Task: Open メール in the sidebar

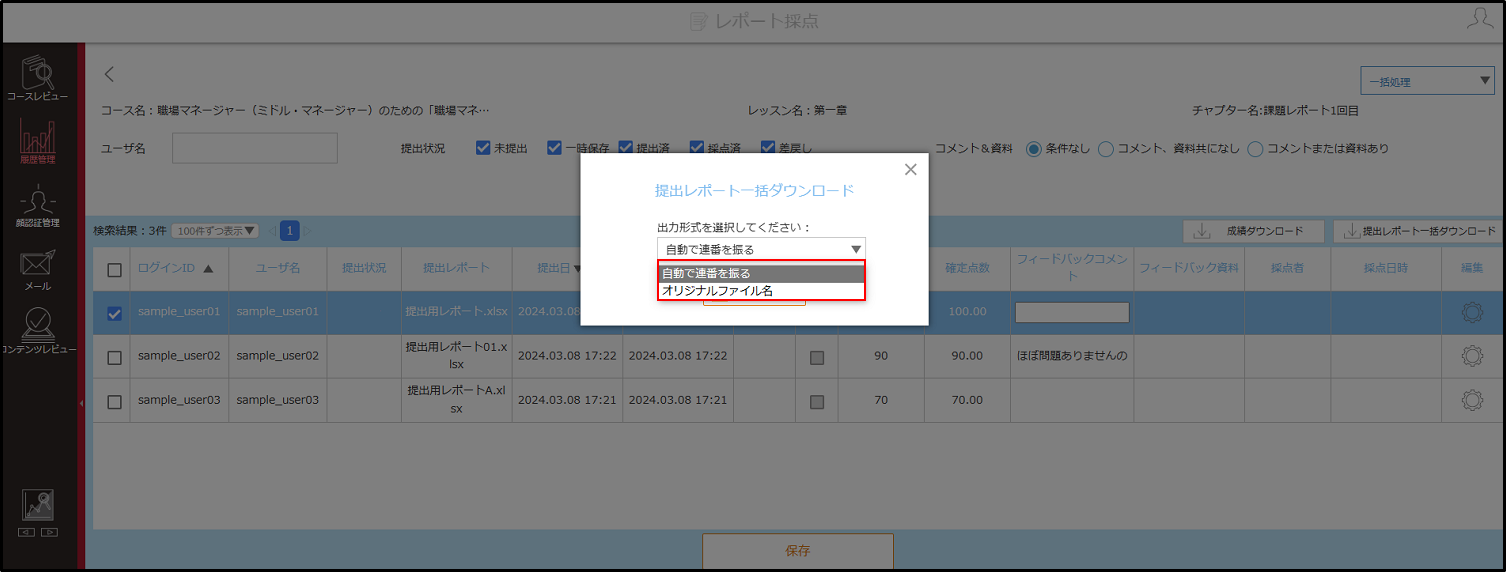Action: (x=37, y=270)
